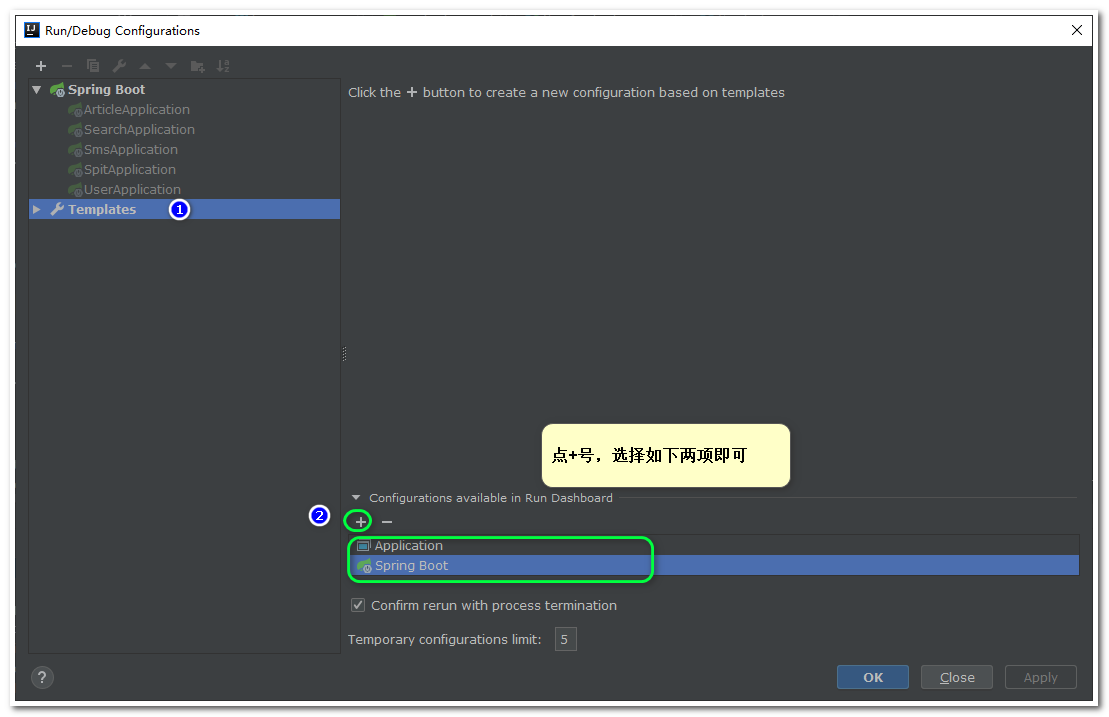Viewport: 1109px width, 717px height.
Task: Click the Apply button
Action: pos(1040,677)
